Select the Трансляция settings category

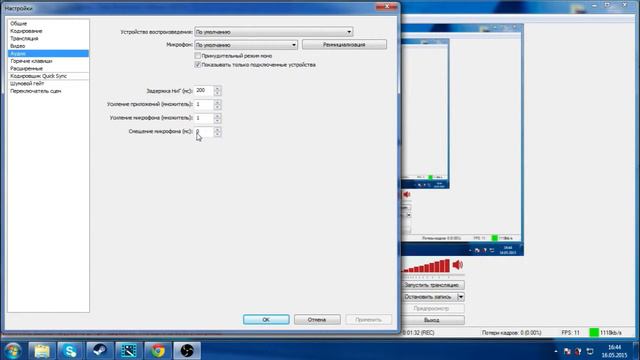[x=48, y=38]
